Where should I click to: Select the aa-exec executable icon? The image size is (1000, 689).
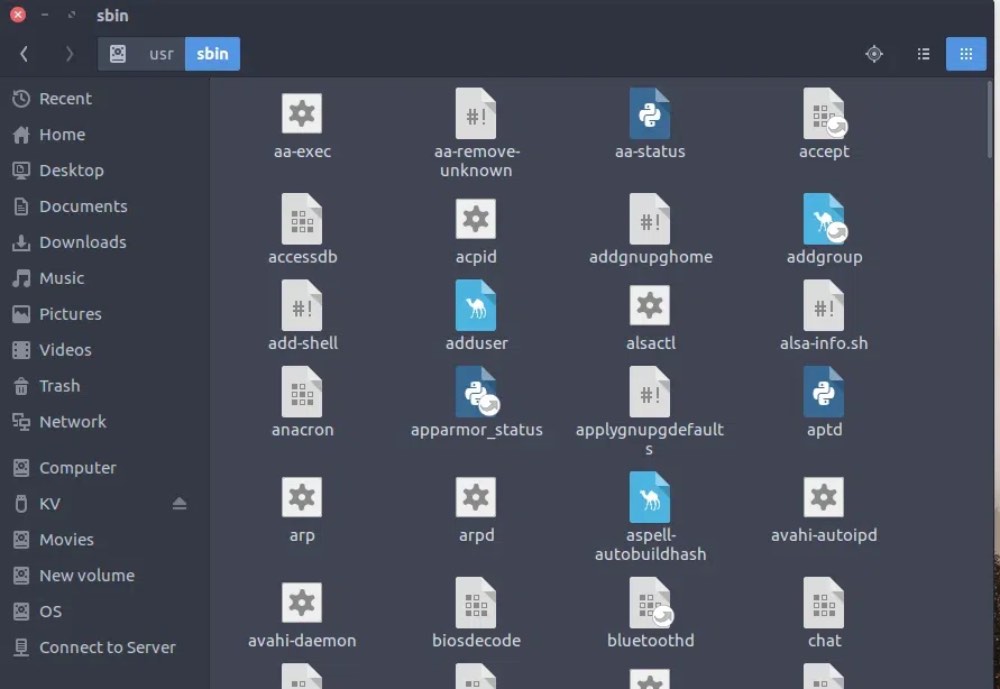302,115
